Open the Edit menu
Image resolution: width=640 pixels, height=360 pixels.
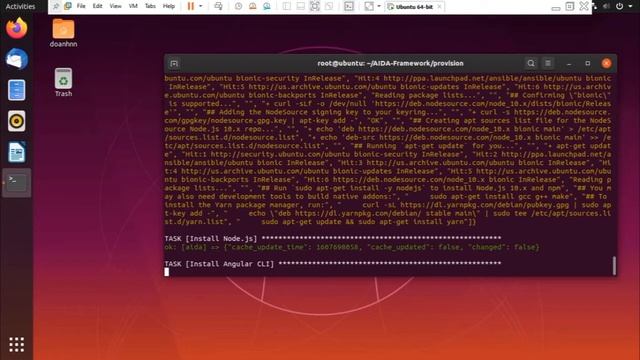click(x=98, y=6)
